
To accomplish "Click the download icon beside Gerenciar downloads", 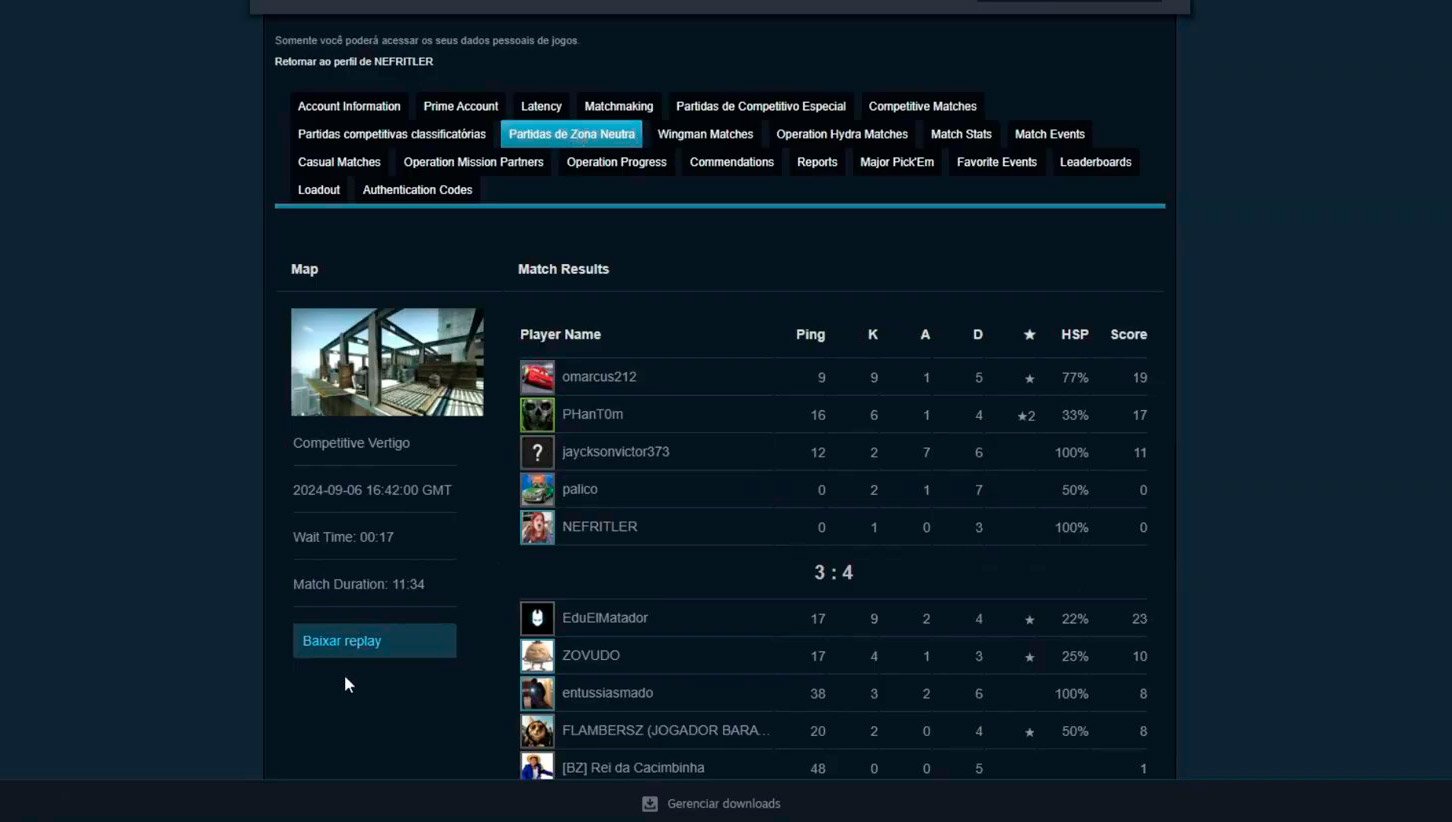I will pyautogui.click(x=650, y=804).
